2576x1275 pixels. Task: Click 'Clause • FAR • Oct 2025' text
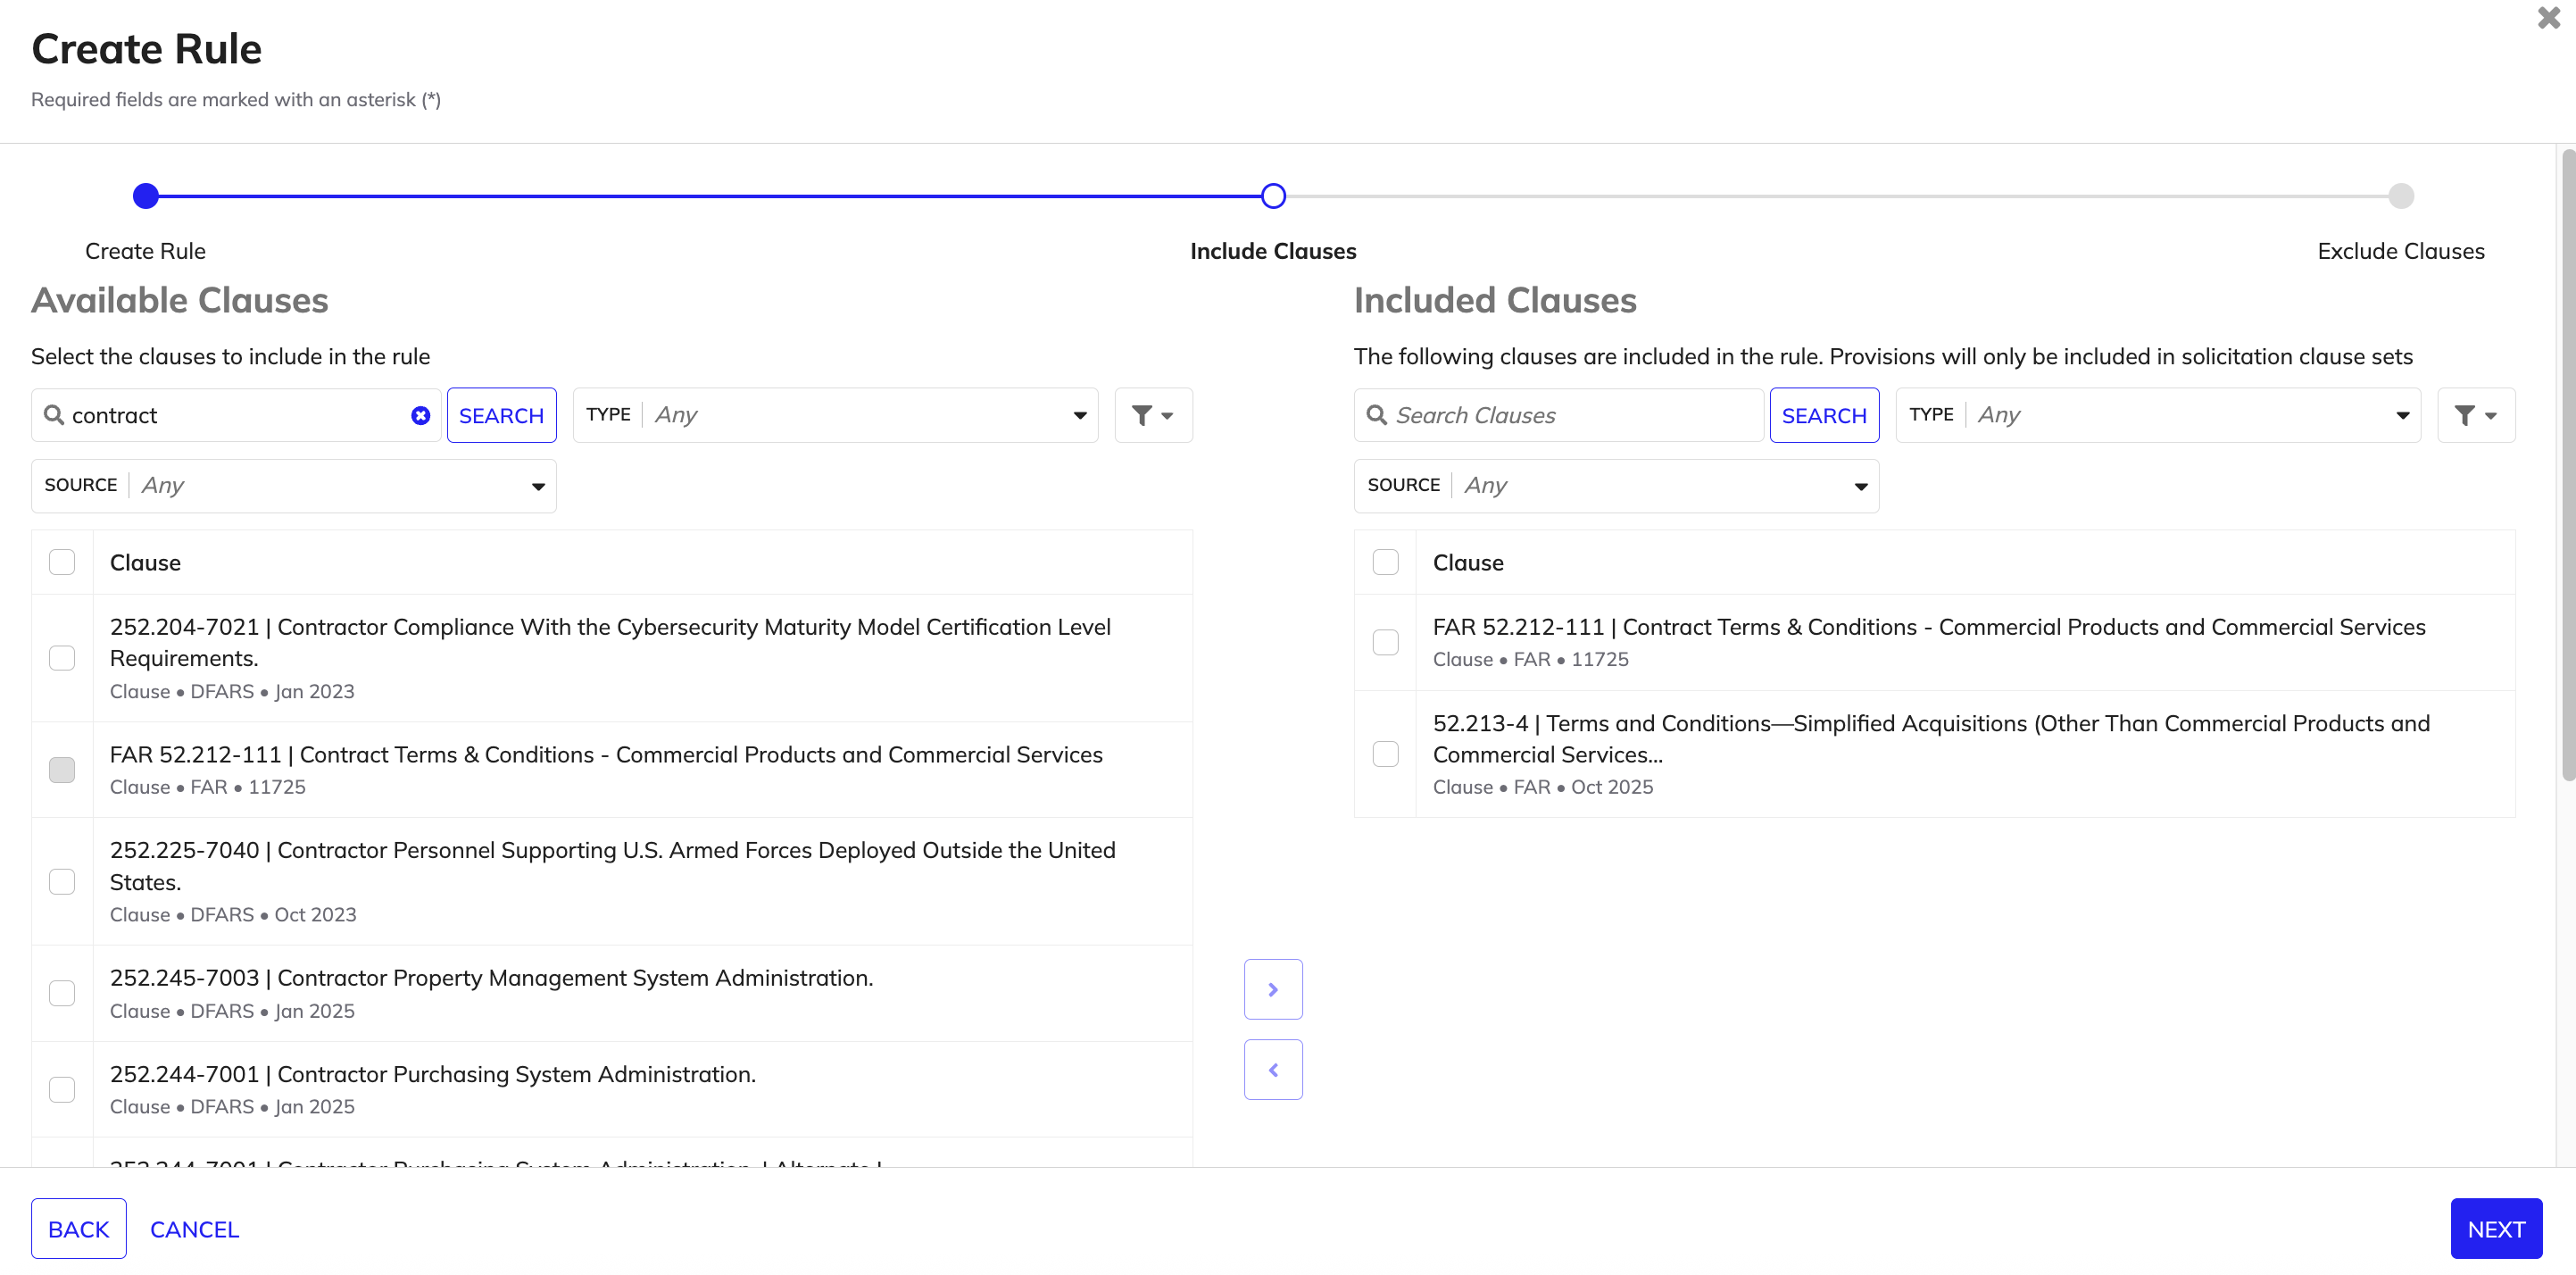point(1543,787)
